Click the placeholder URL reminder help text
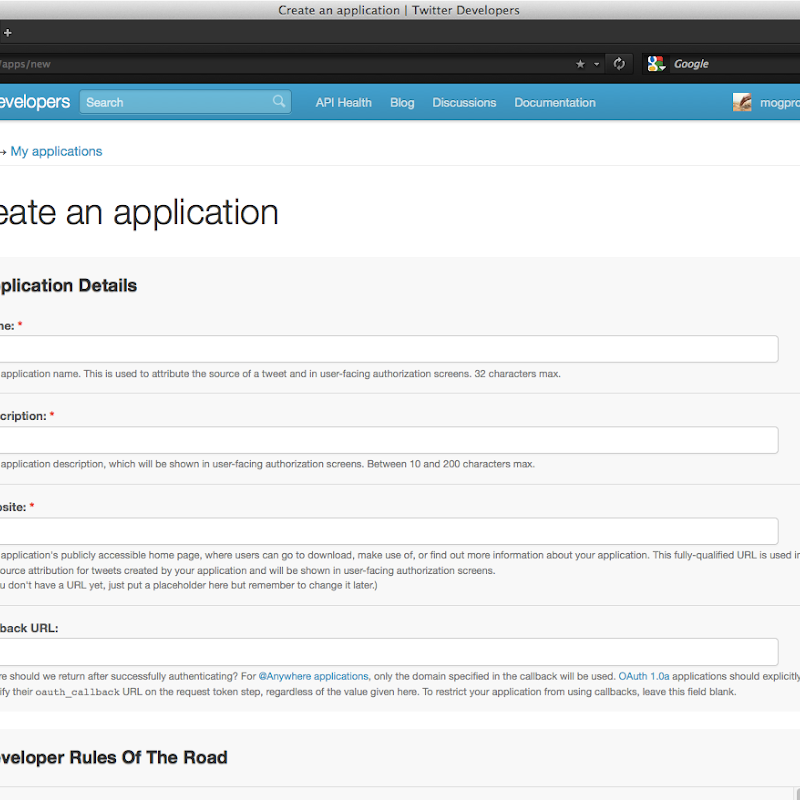The width and height of the screenshot is (800, 800). click(x=189, y=585)
